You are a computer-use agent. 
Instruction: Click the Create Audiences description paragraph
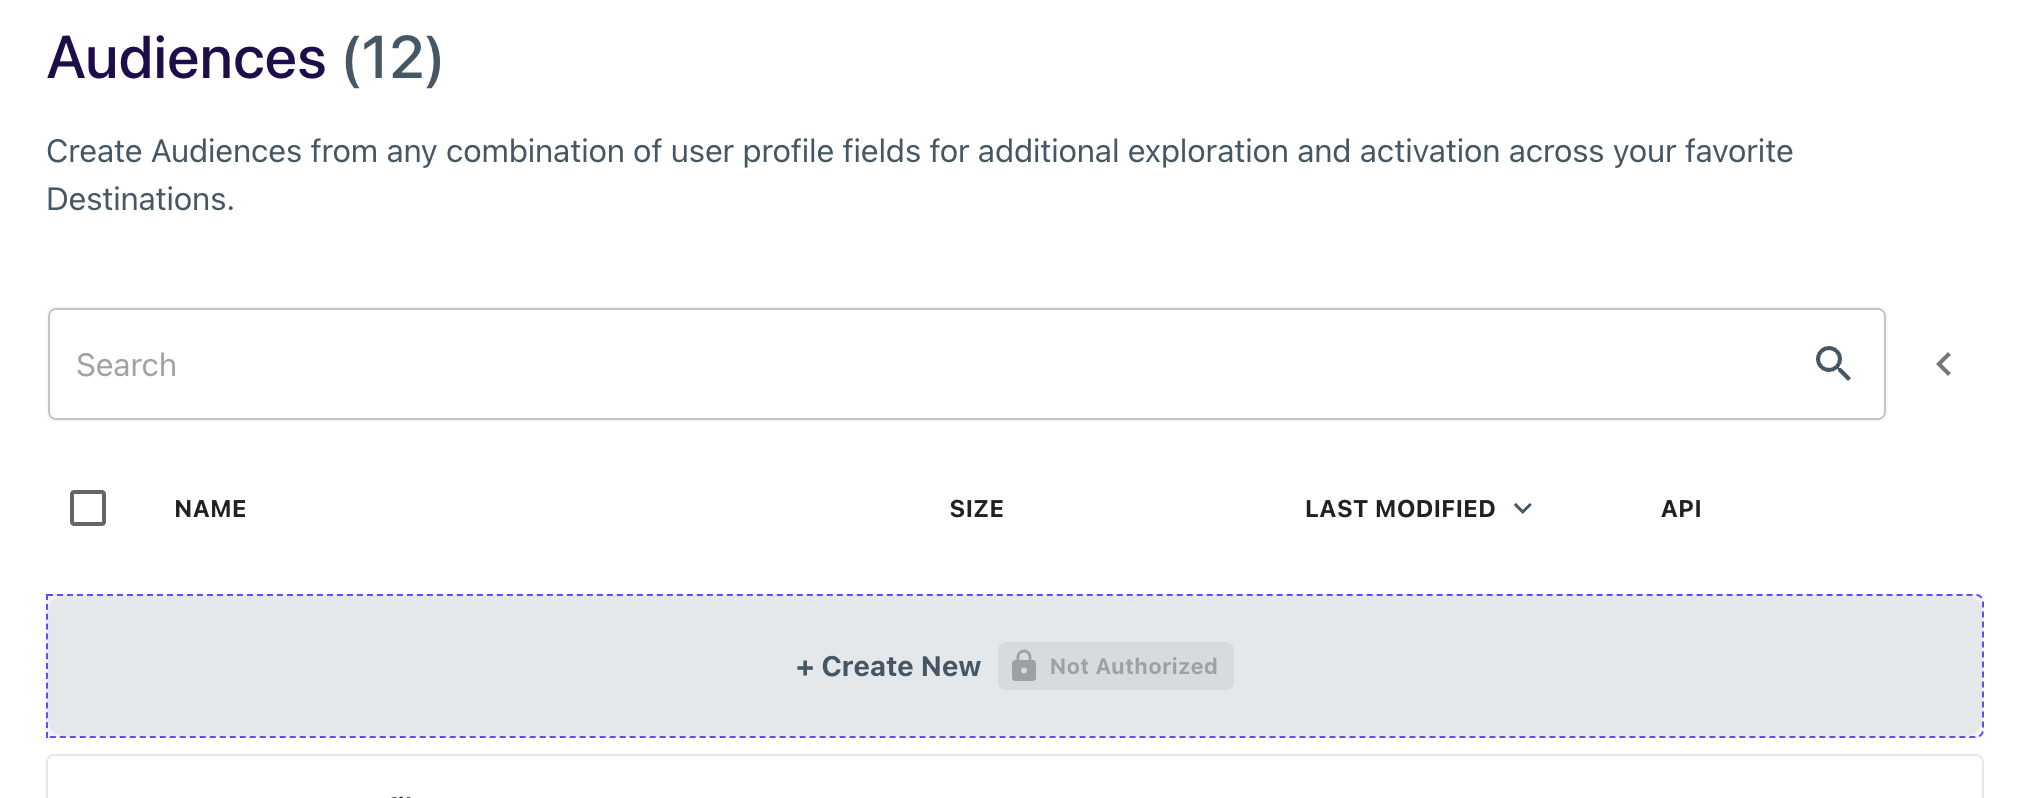pyautogui.click(x=920, y=175)
